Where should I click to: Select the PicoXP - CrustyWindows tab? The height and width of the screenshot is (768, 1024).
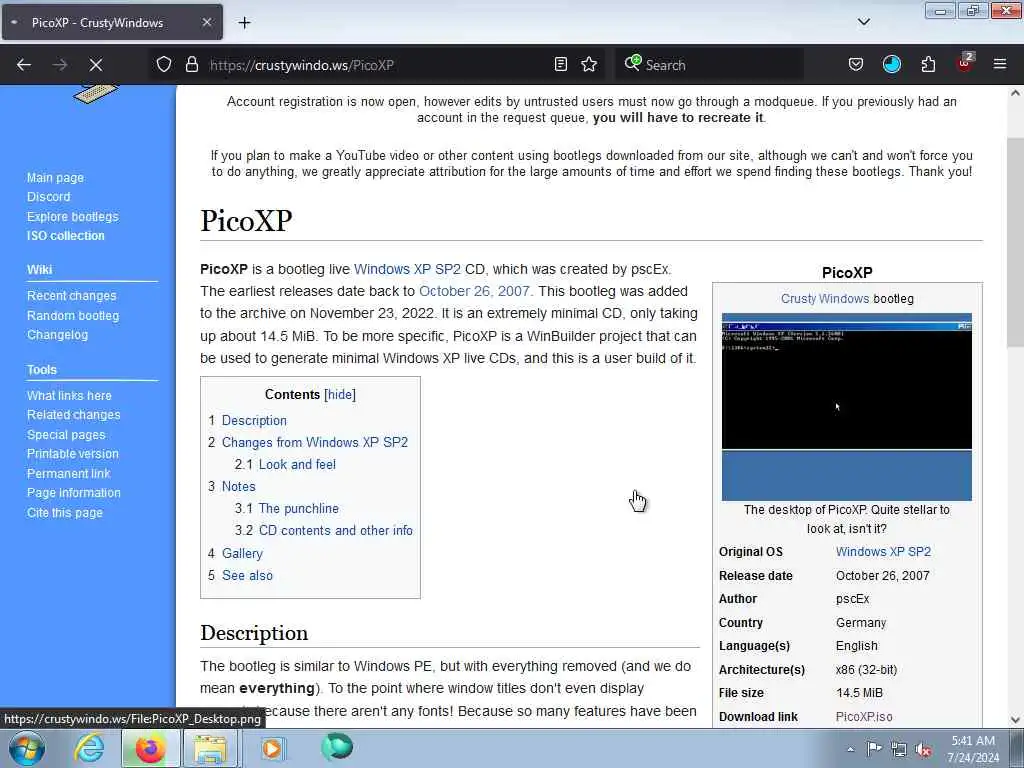112,22
